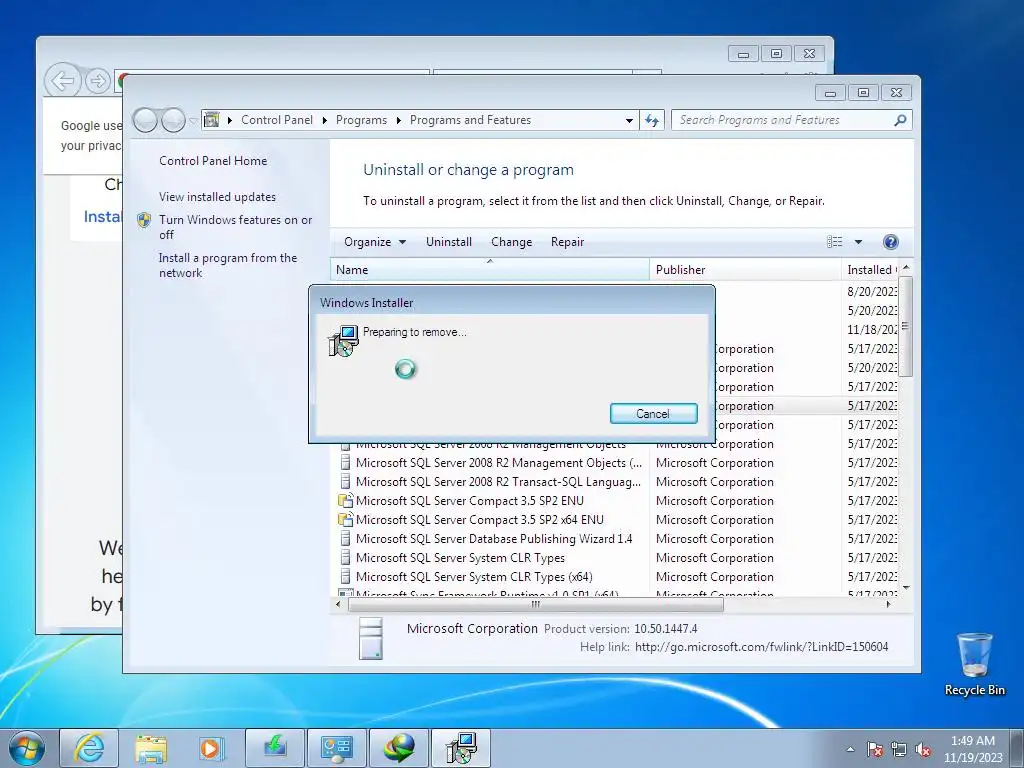
Task: Sort by the Publisher column header
Action: (x=745, y=270)
